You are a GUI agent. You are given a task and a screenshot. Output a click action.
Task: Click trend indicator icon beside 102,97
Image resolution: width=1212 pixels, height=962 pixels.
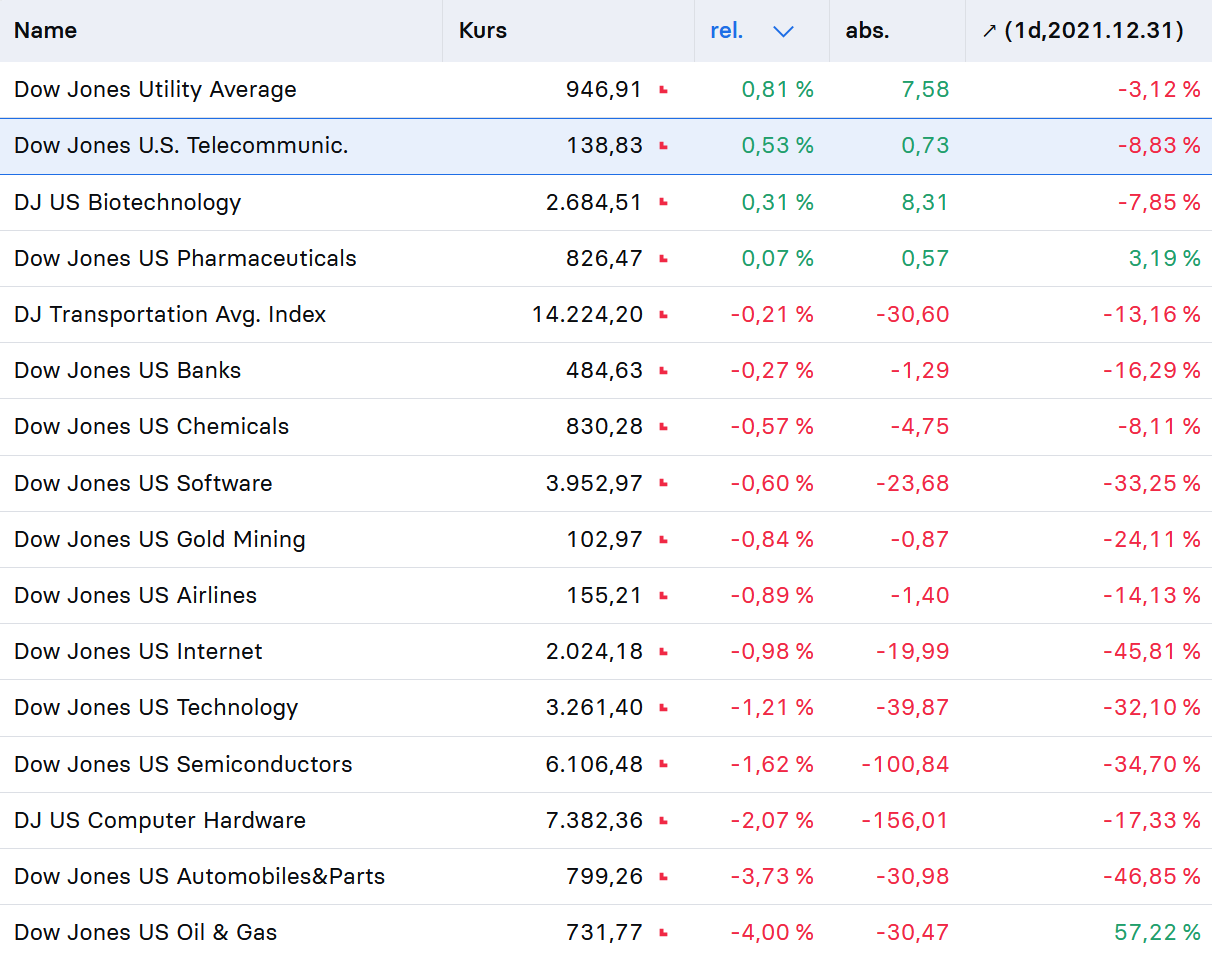click(663, 540)
